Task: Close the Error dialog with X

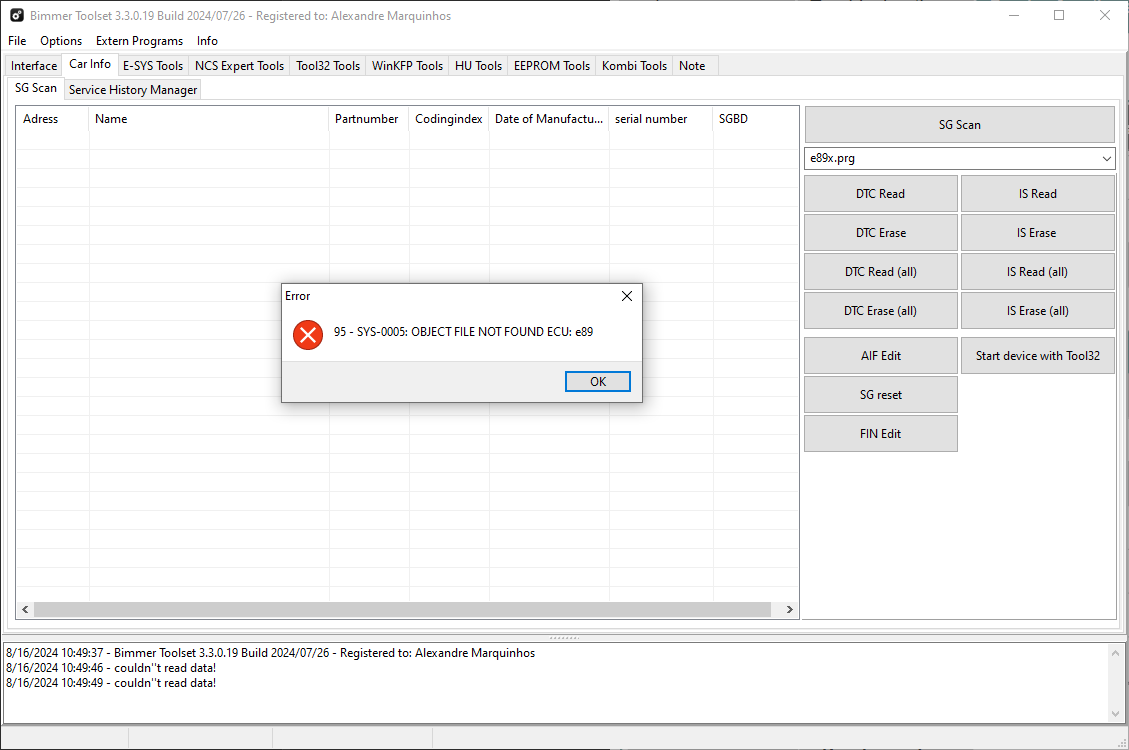Action: tap(626, 296)
